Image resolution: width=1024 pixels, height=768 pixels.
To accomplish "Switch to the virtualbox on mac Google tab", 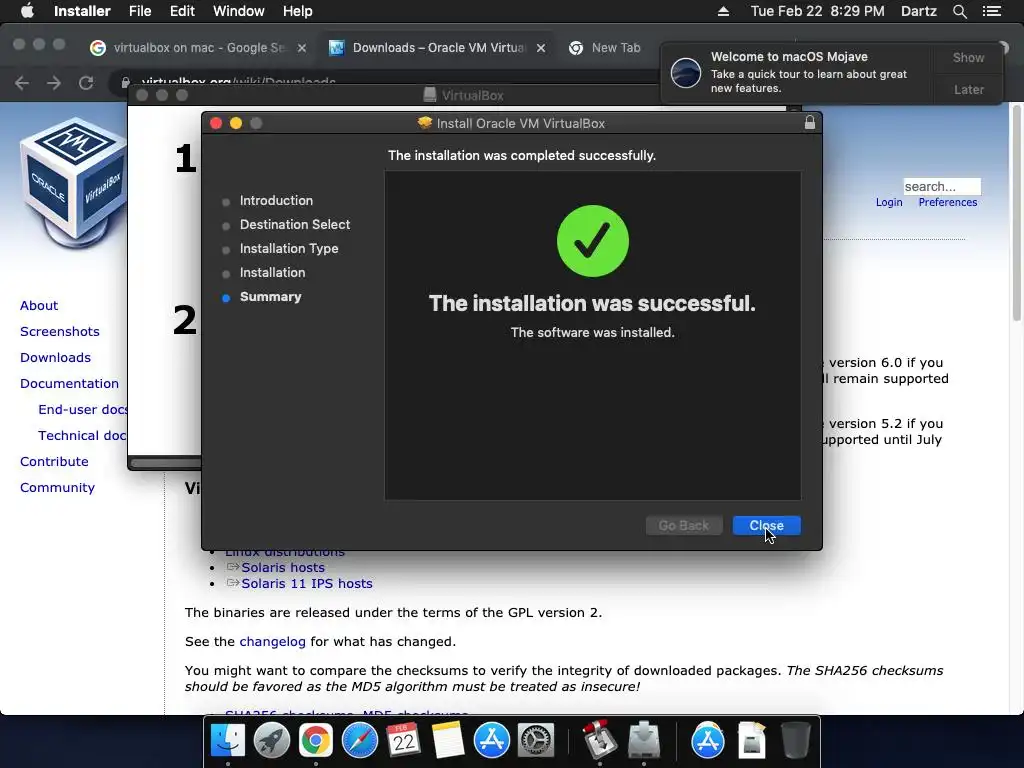I will point(199,48).
